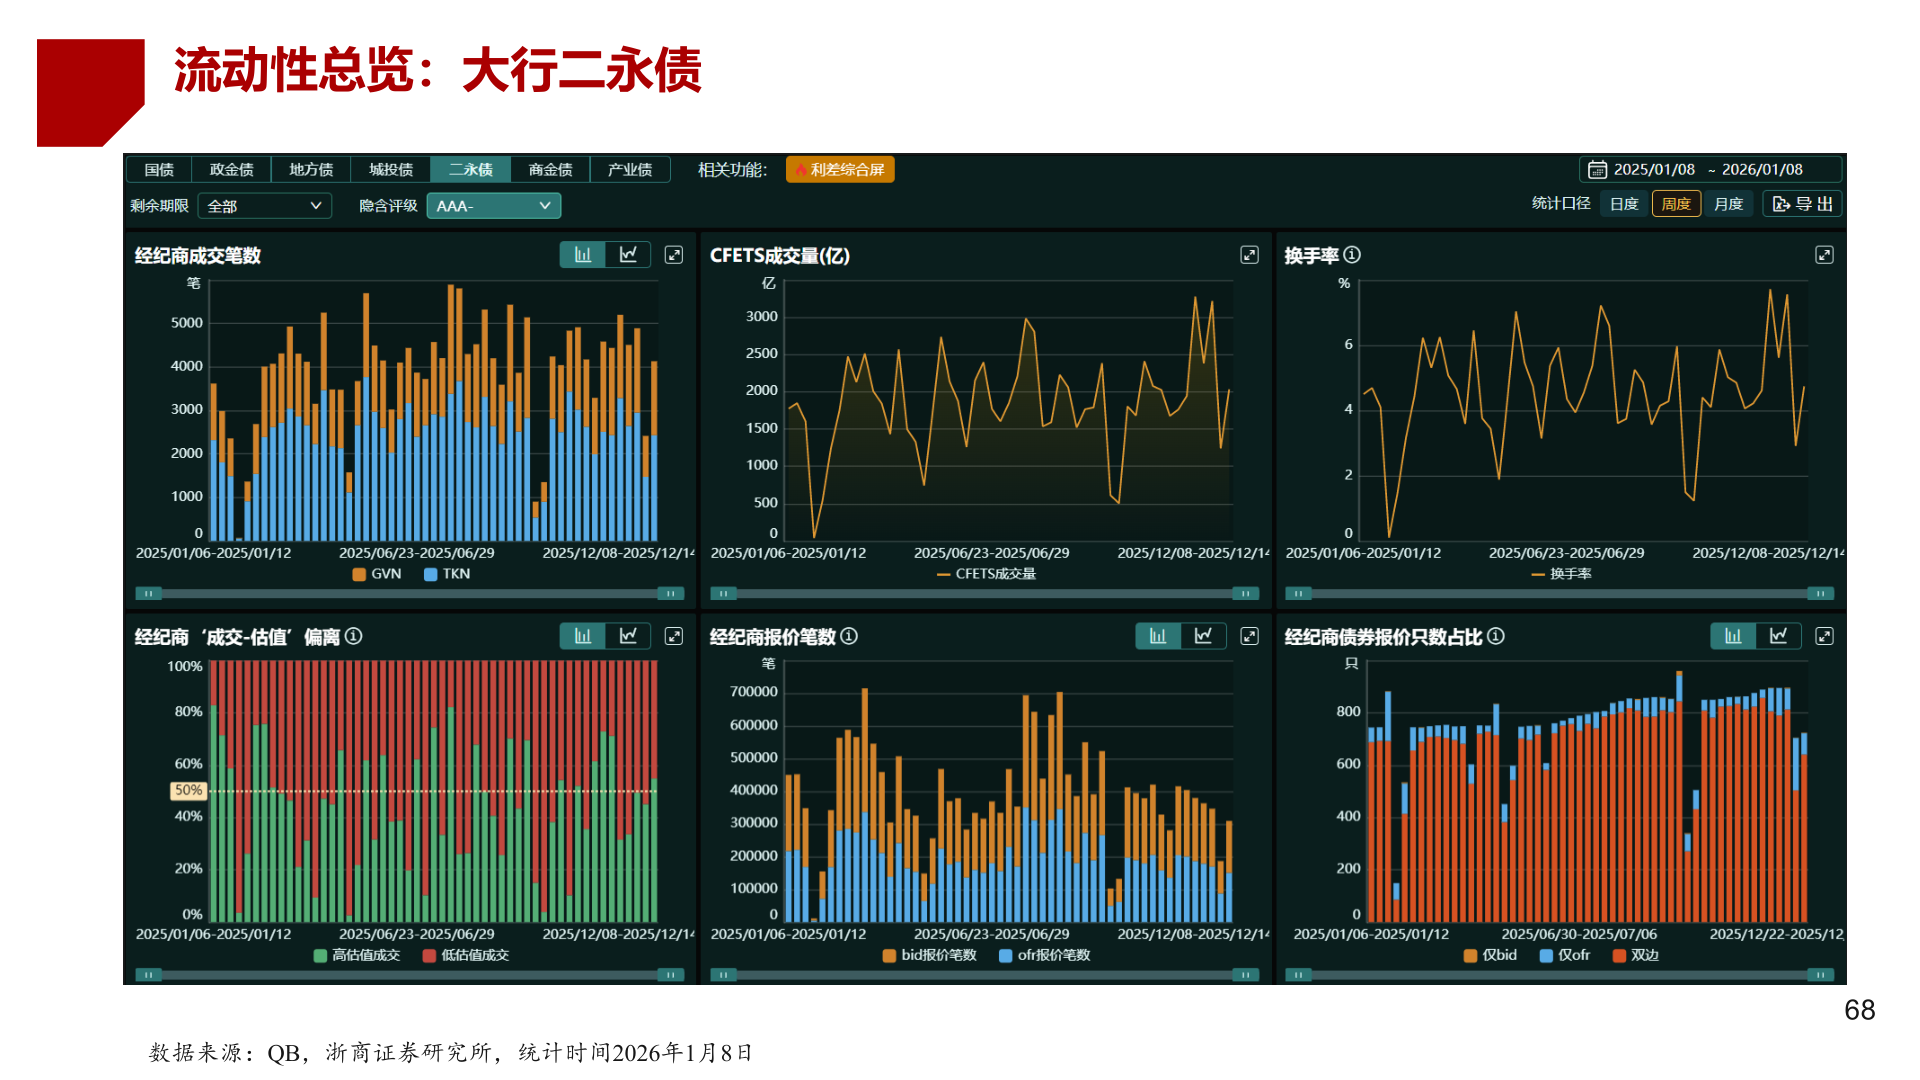Expand the 换手率 chart to fullscreen
The height and width of the screenshot is (1080, 1920).
[1824, 255]
